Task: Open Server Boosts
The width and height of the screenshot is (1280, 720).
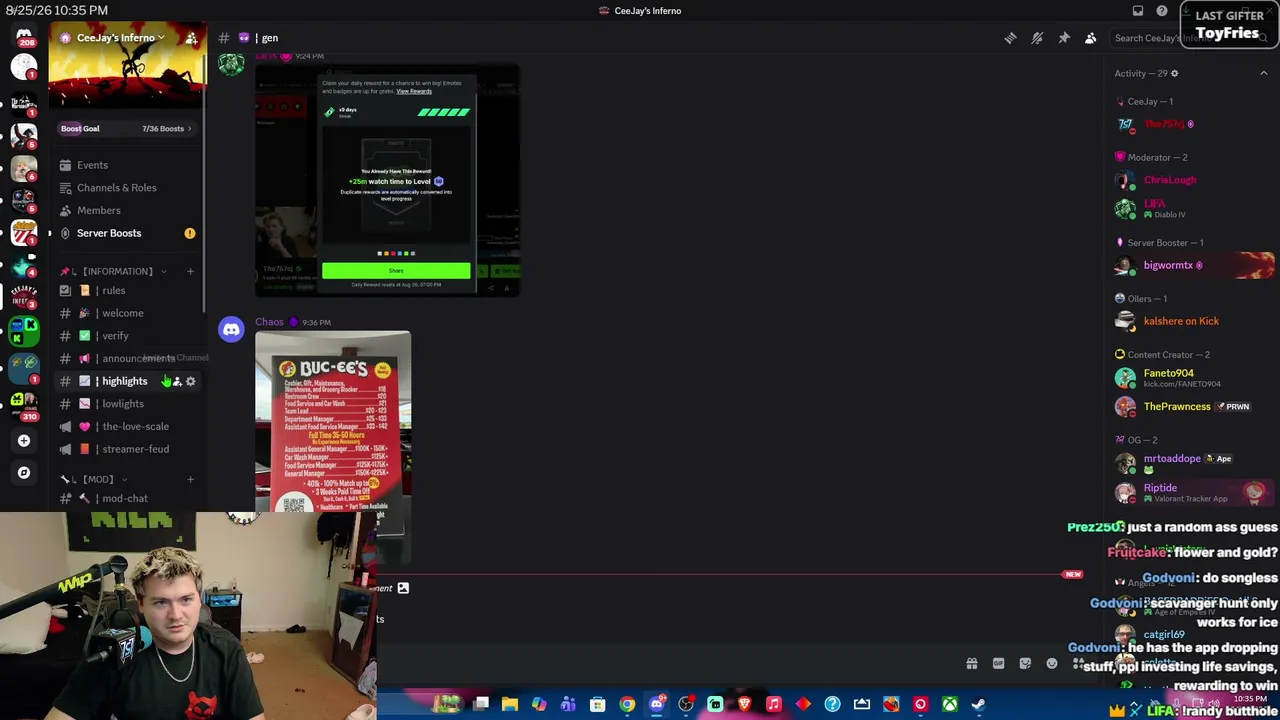Action: tap(126, 233)
